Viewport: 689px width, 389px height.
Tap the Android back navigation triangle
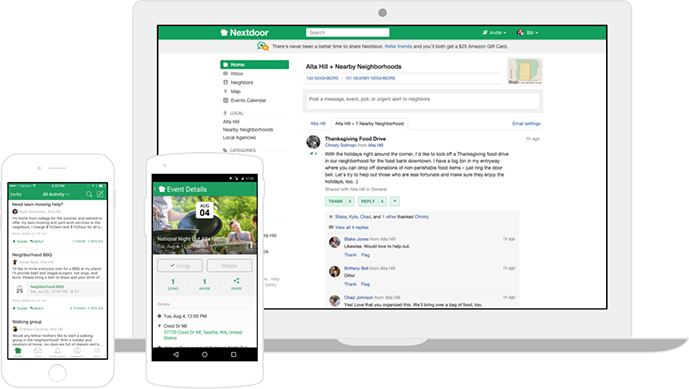(x=176, y=354)
